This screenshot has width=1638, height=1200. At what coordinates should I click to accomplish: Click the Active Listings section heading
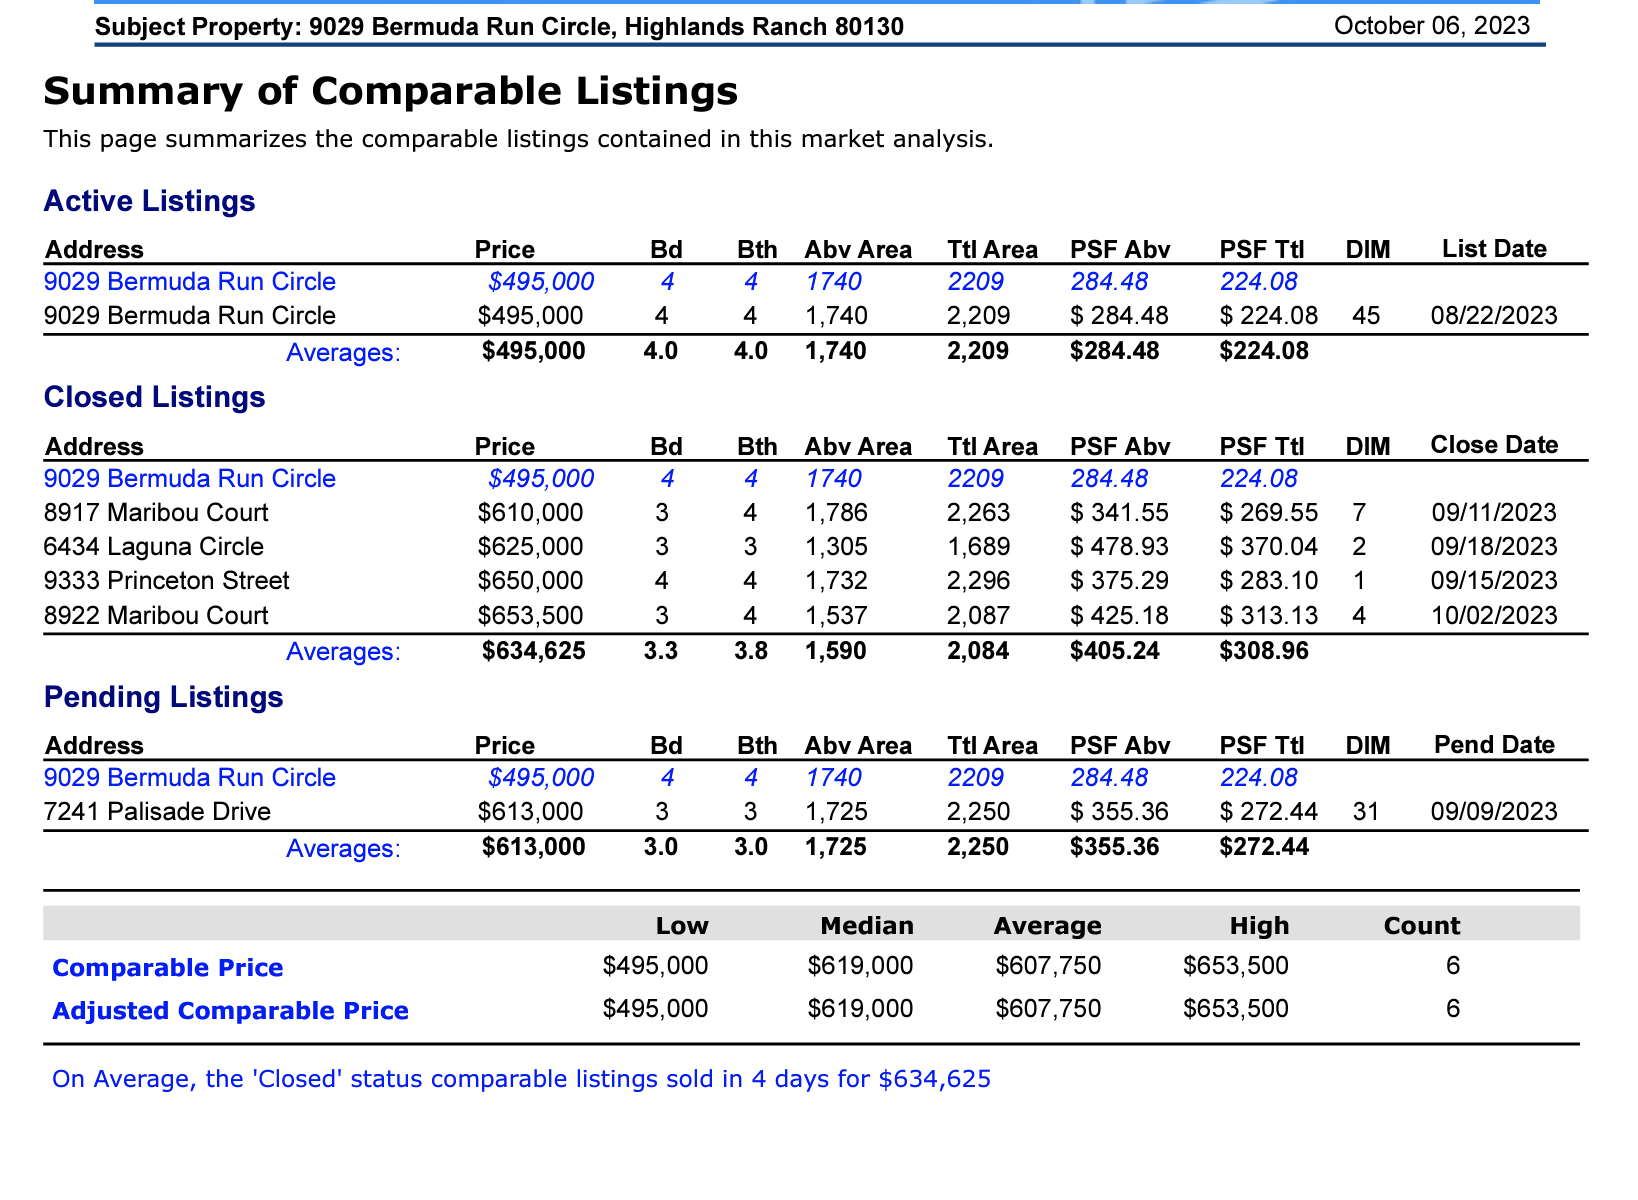point(150,202)
